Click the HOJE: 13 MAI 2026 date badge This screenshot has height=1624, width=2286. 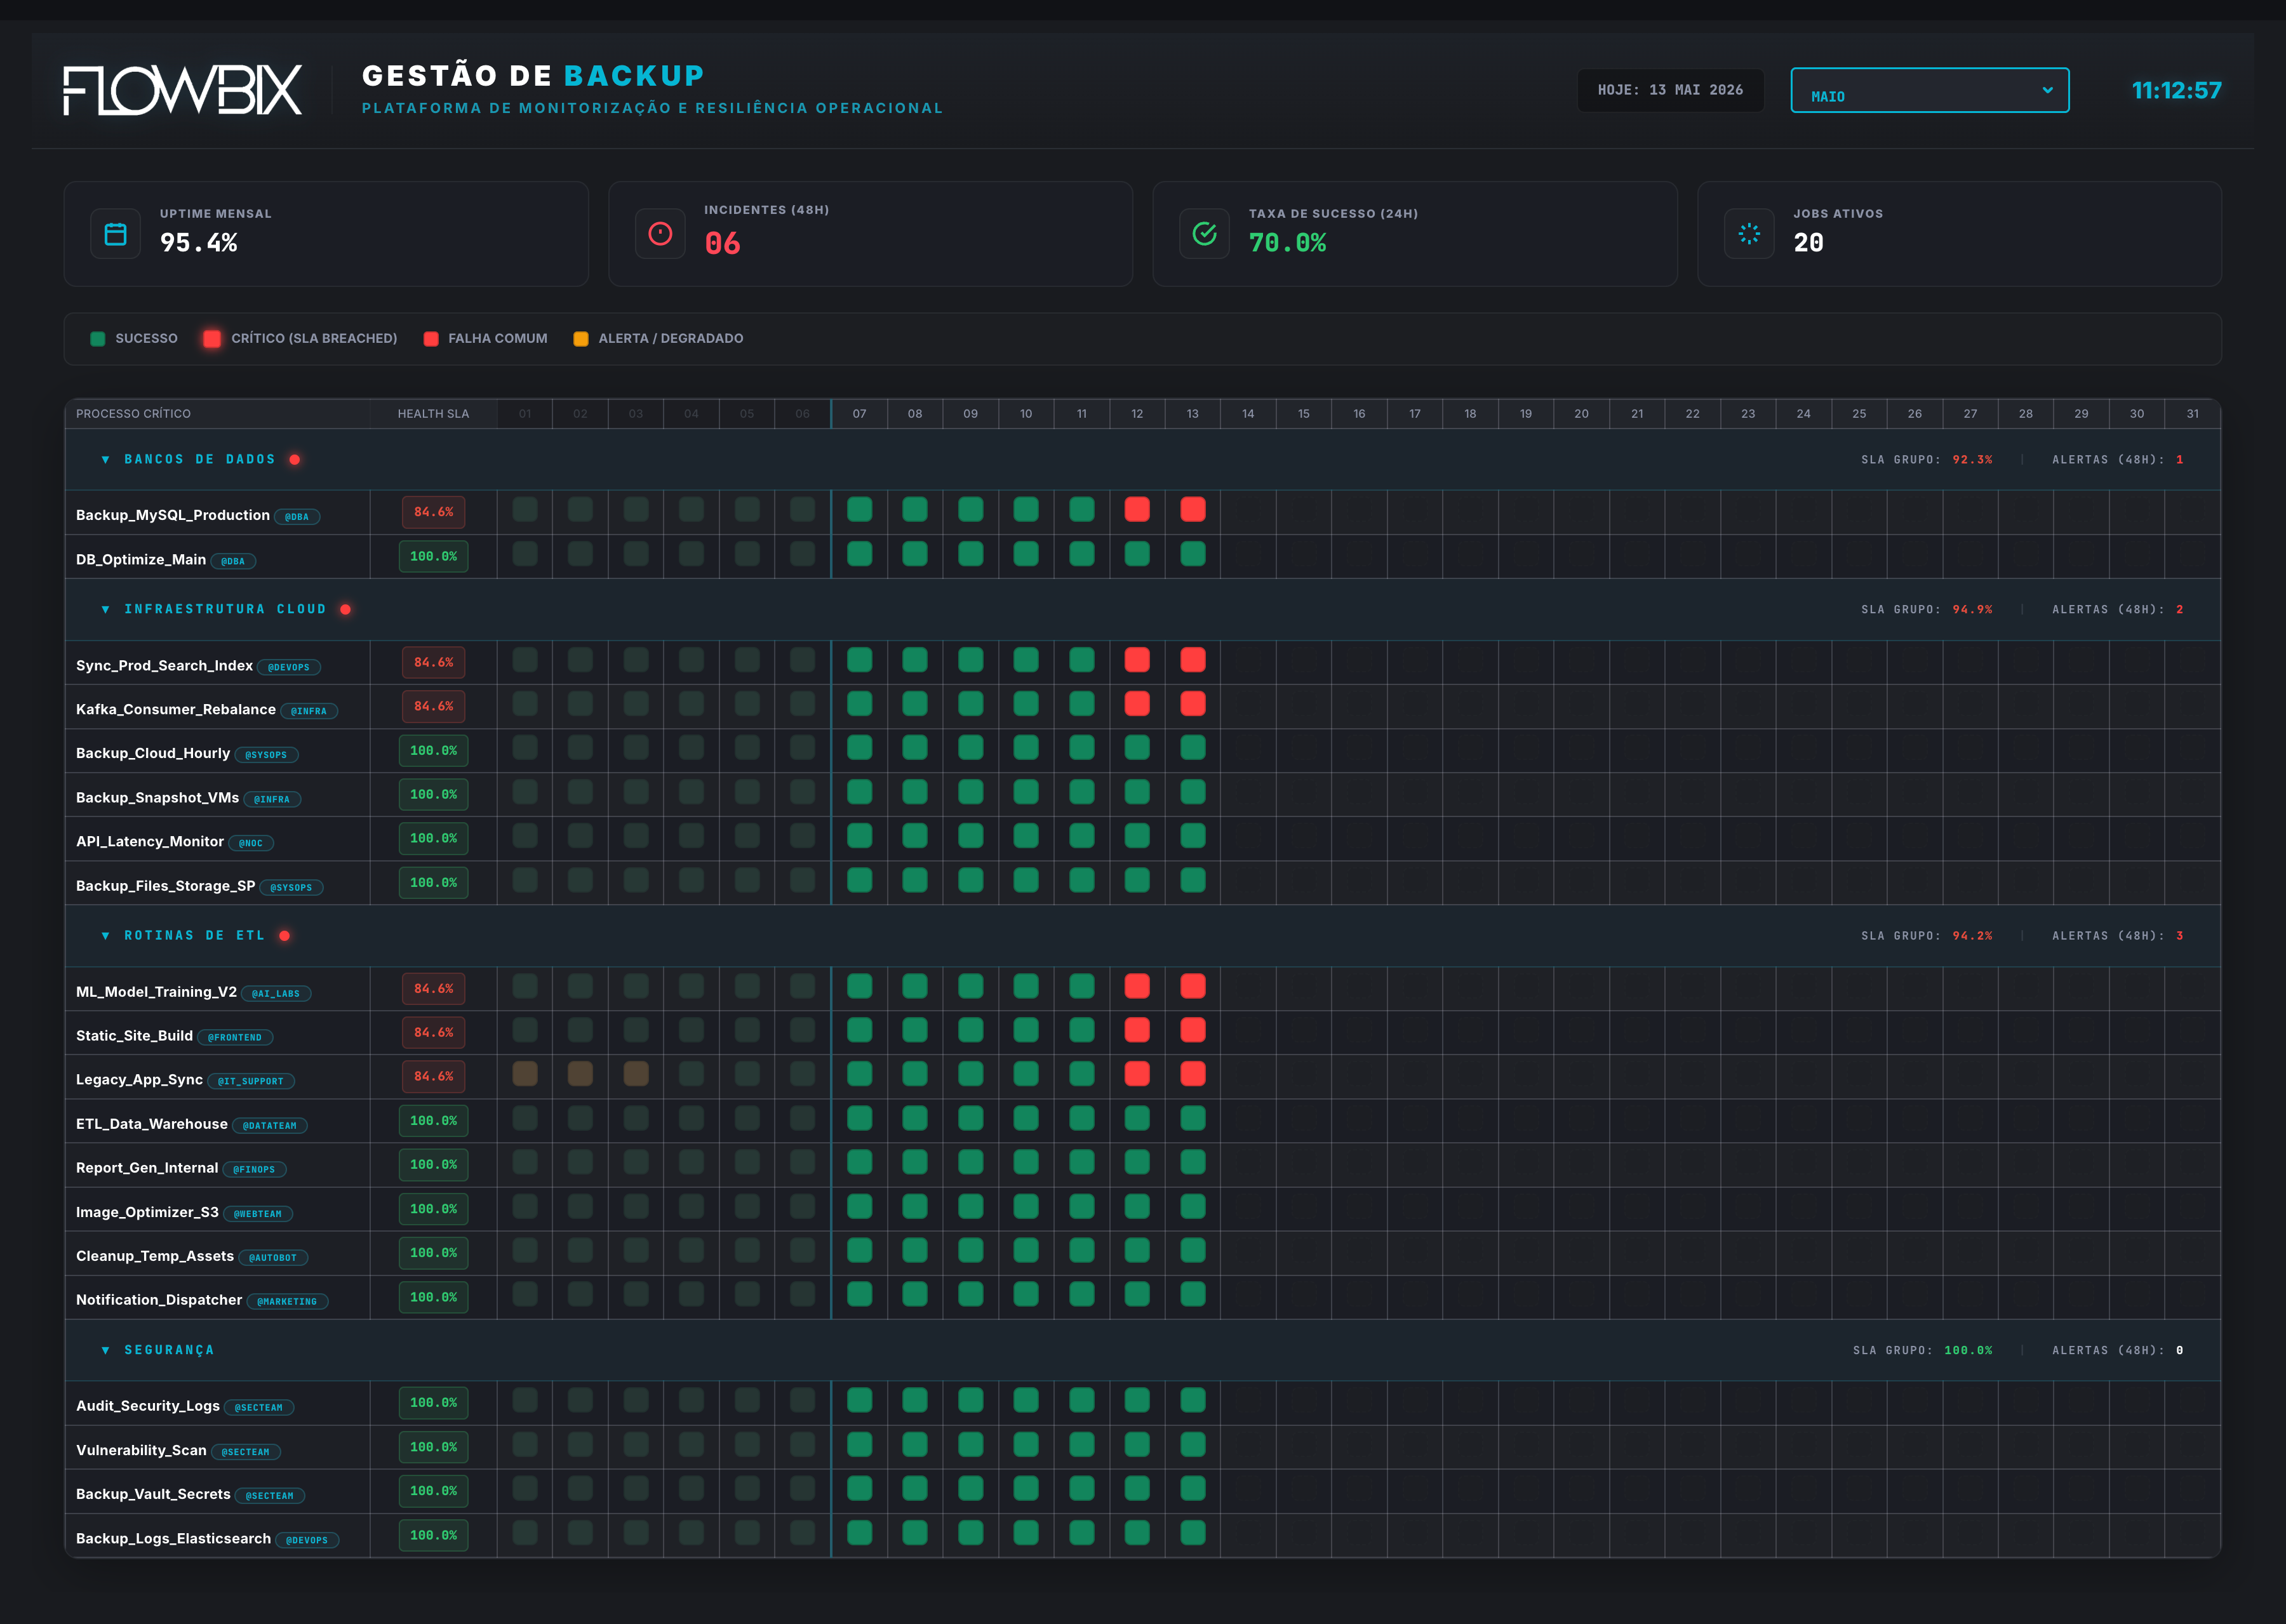tap(1670, 90)
